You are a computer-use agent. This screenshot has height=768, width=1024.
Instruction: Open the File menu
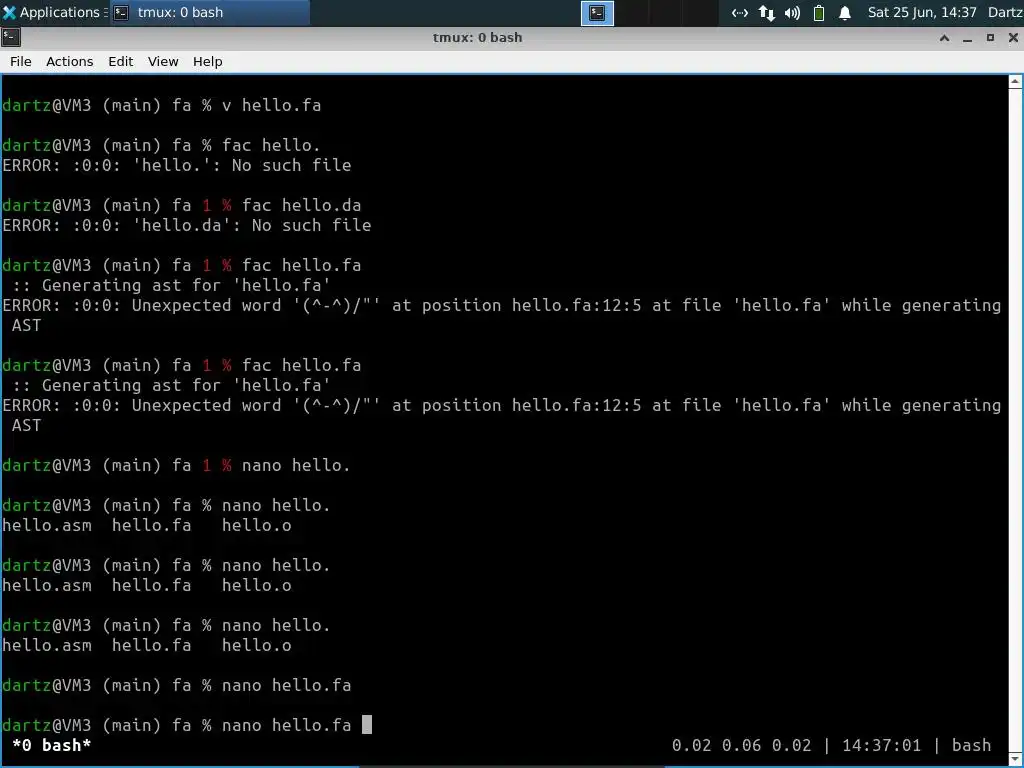[20, 61]
